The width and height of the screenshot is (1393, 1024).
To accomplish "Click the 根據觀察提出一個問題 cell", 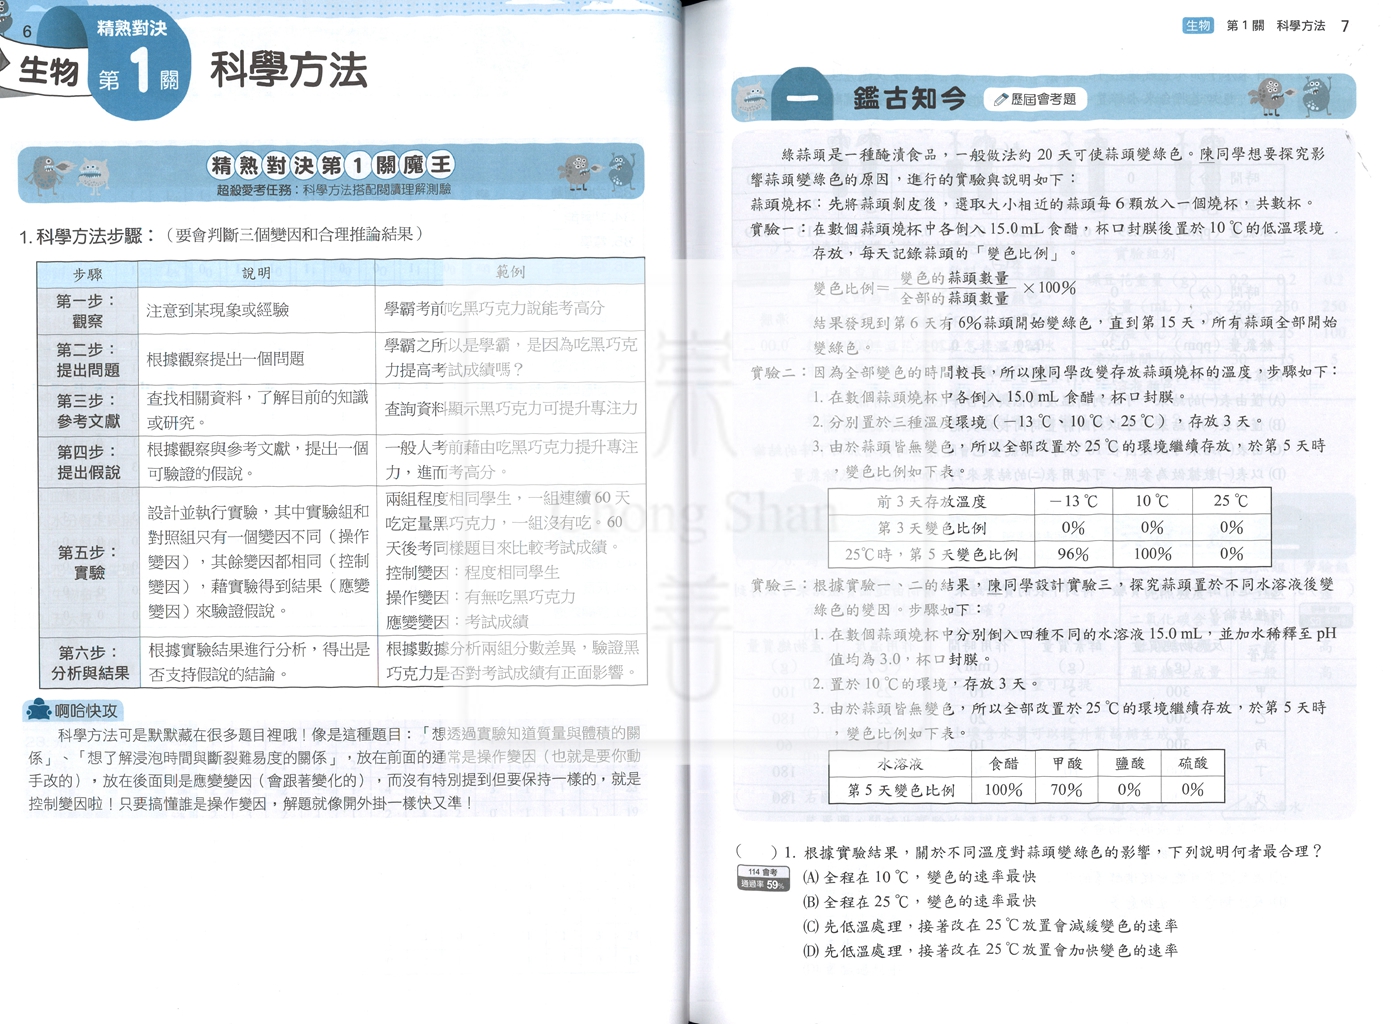I will [x=257, y=359].
